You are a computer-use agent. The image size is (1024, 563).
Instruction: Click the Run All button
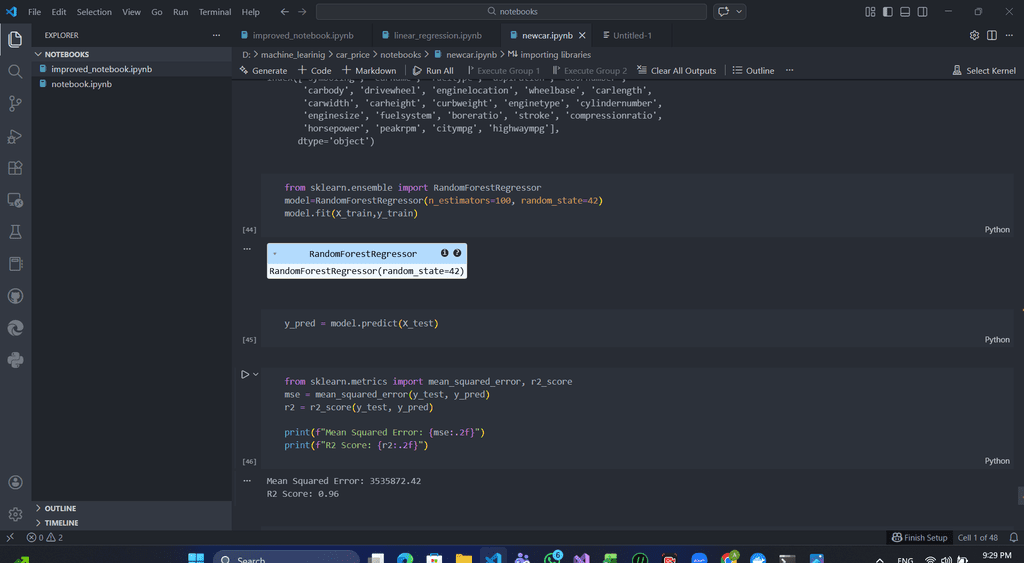pyautogui.click(x=433, y=71)
